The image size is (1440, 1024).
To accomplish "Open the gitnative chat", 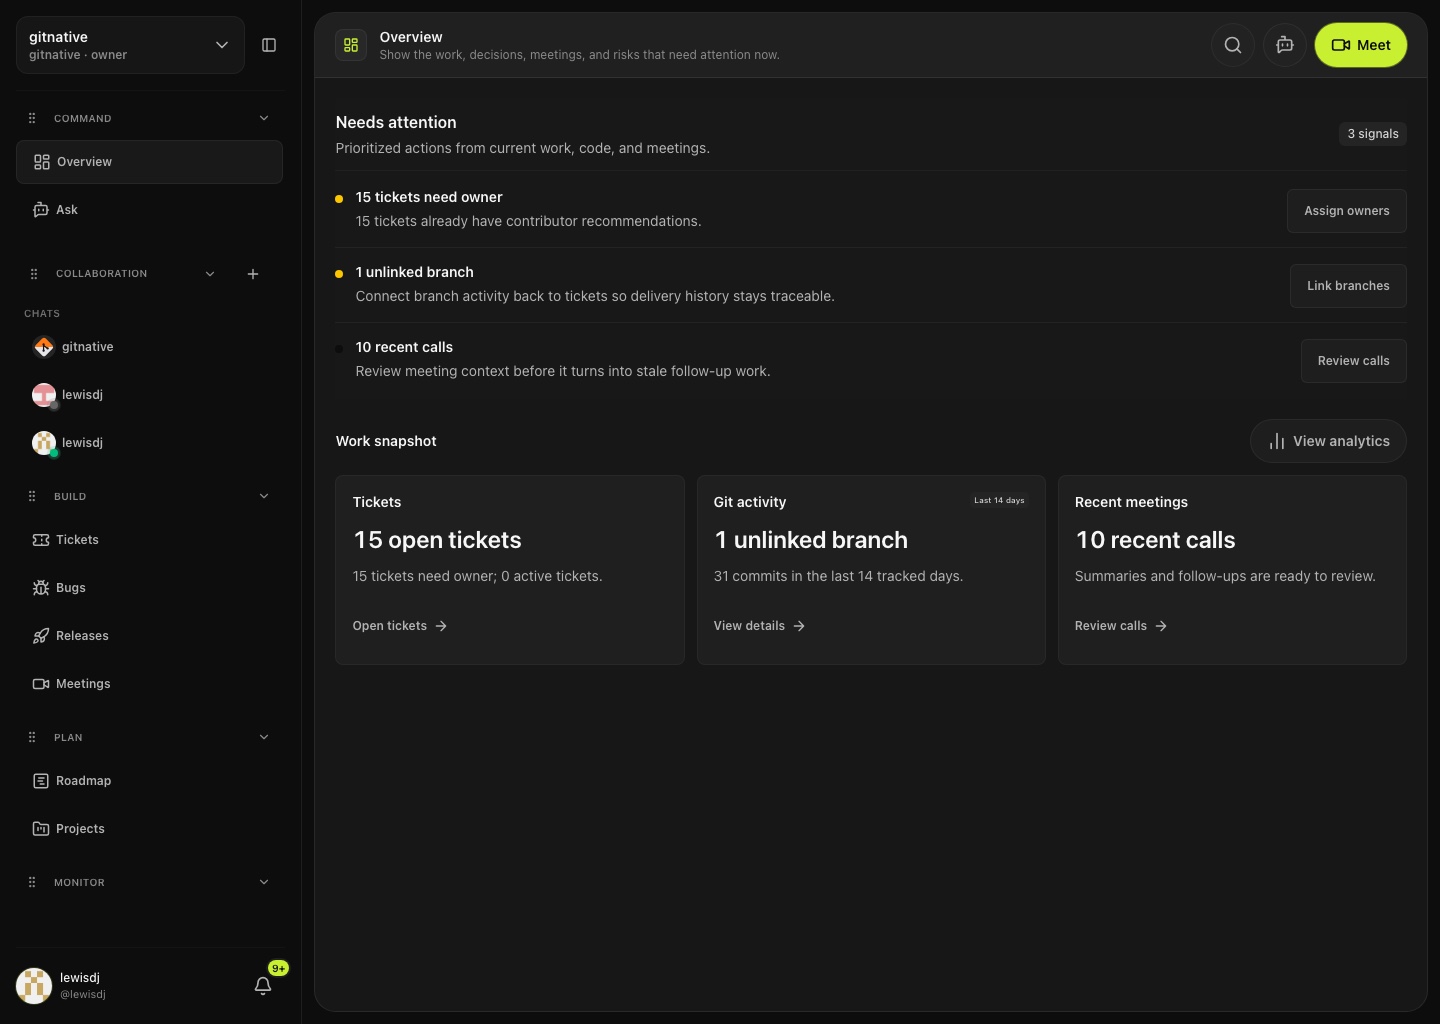I will click(x=149, y=347).
